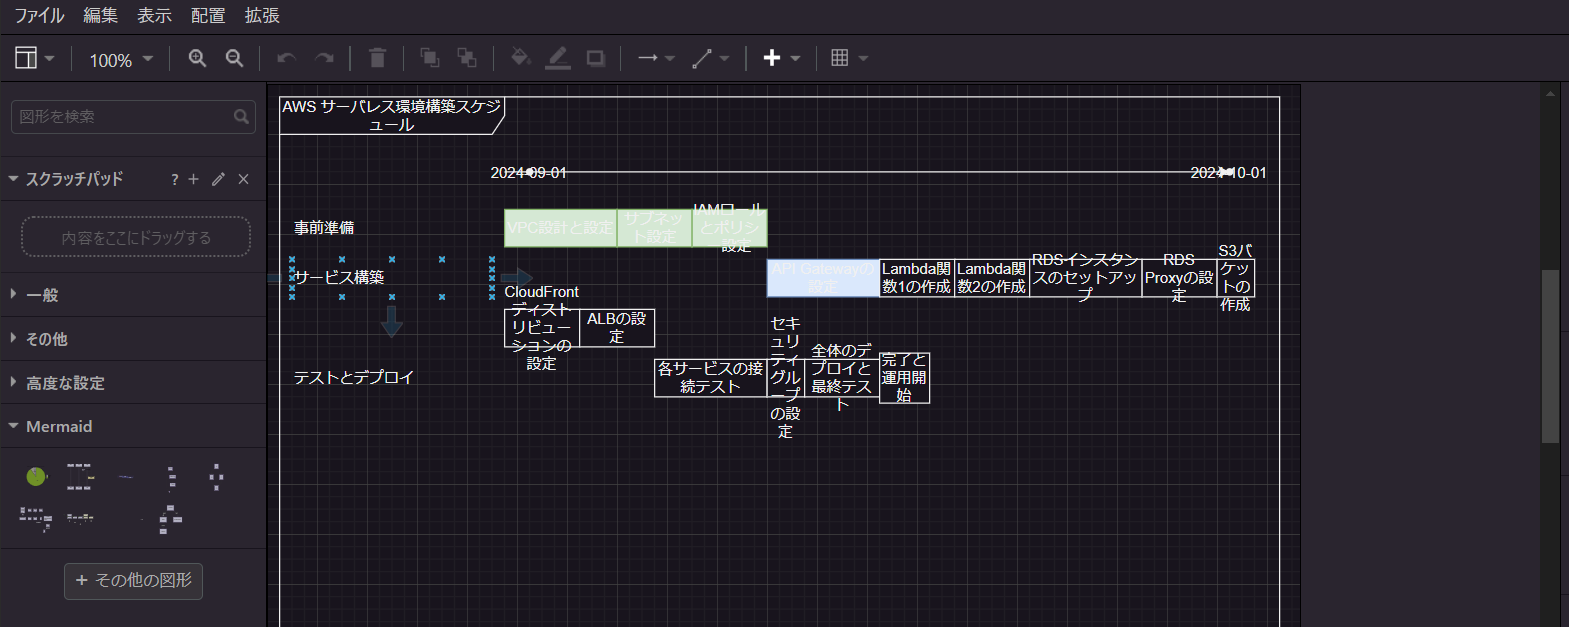Click the zoom out magnifier

tap(234, 58)
